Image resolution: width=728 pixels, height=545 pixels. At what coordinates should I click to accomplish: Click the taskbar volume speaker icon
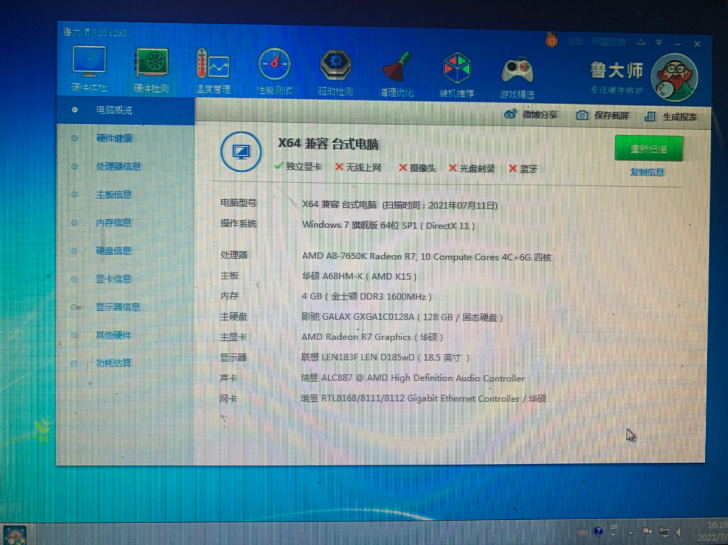(x=679, y=532)
